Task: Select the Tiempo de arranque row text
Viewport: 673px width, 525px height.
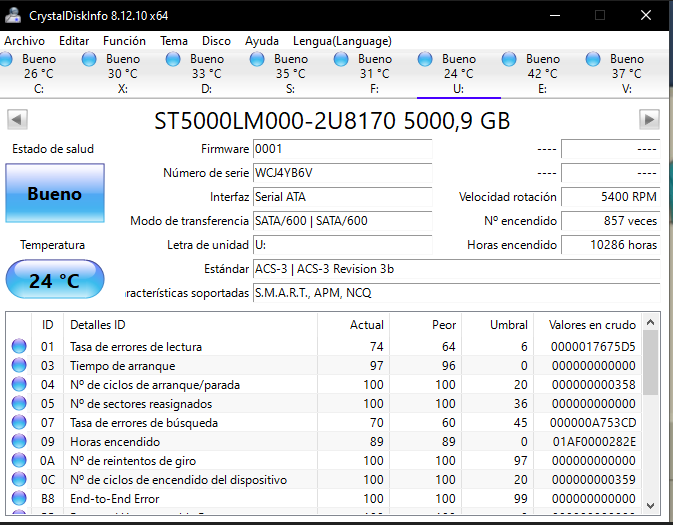Action: [x=123, y=366]
